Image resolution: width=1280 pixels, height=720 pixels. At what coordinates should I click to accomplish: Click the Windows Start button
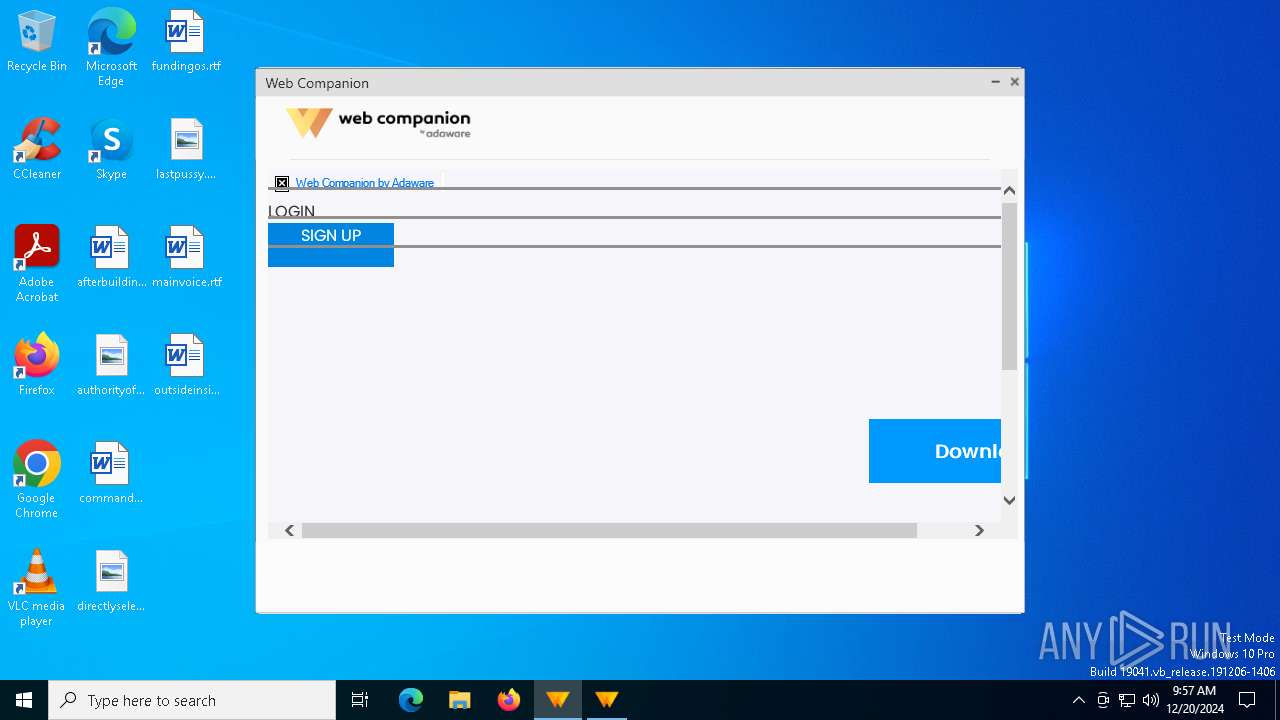tap(24, 700)
